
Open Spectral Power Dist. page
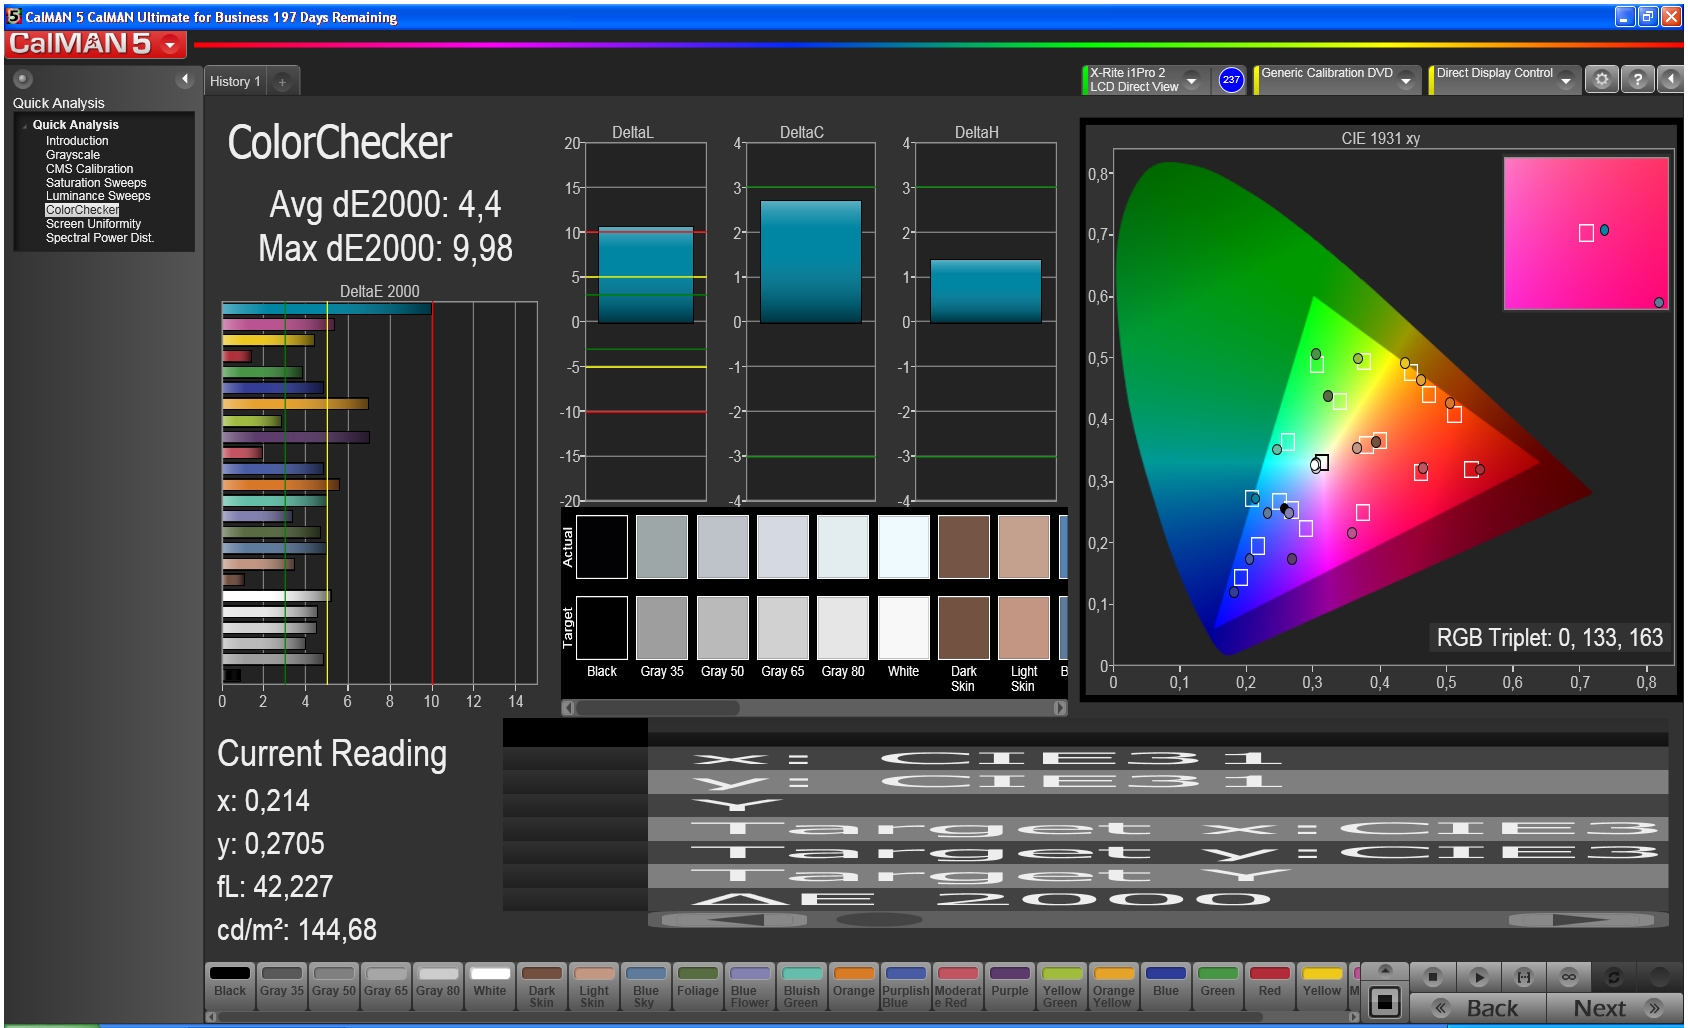click(x=99, y=238)
